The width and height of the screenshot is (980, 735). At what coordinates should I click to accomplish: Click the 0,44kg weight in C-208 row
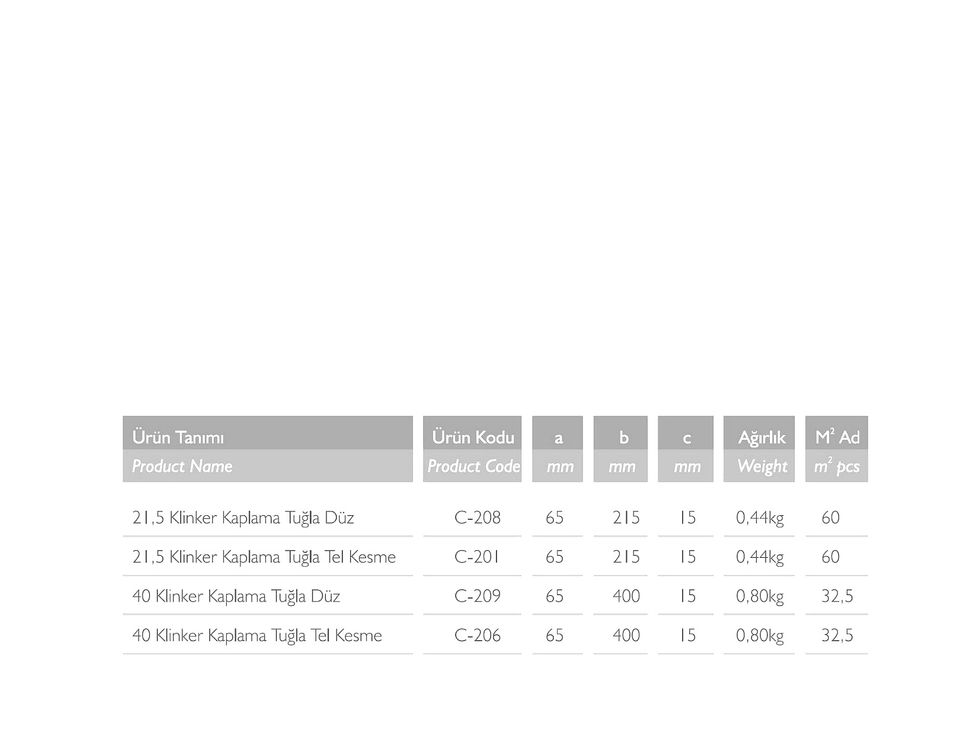point(759,518)
